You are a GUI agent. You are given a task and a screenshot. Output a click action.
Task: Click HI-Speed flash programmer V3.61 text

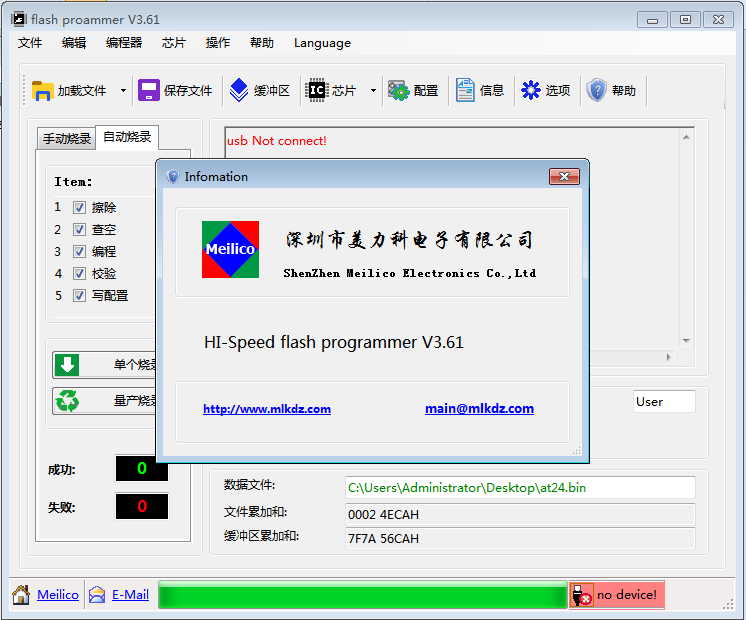334,342
